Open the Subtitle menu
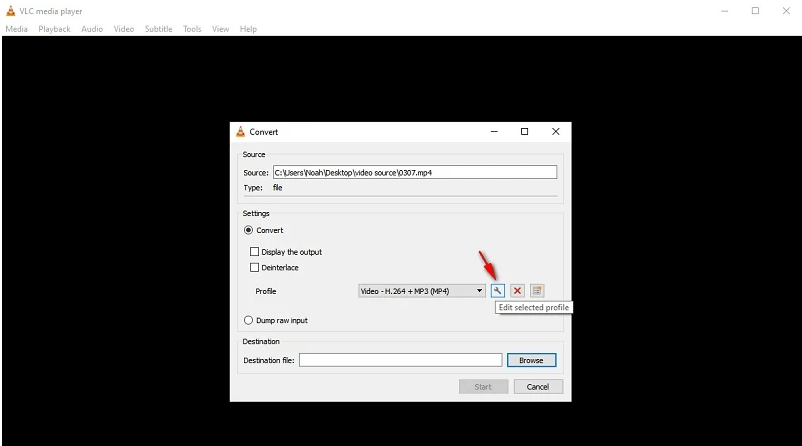This screenshot has width=802, height=446. pos(159,29)
